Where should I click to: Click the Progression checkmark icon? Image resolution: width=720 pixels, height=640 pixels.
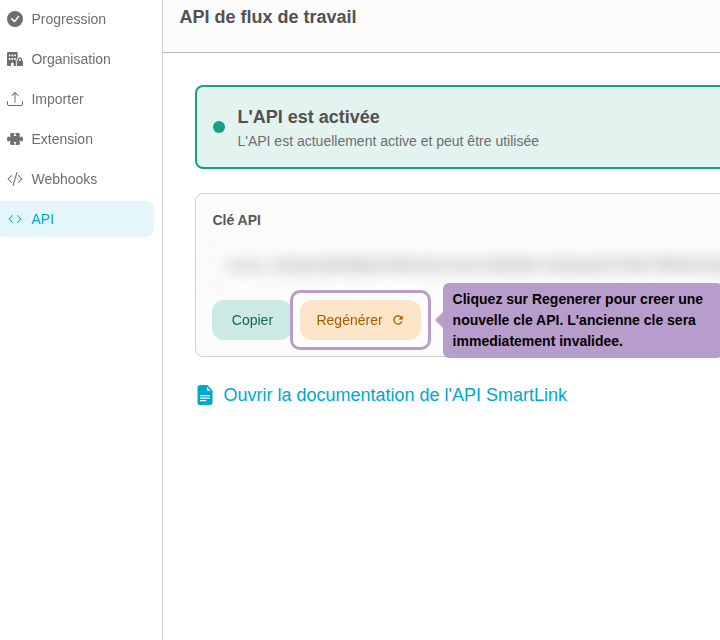[15, 19]
